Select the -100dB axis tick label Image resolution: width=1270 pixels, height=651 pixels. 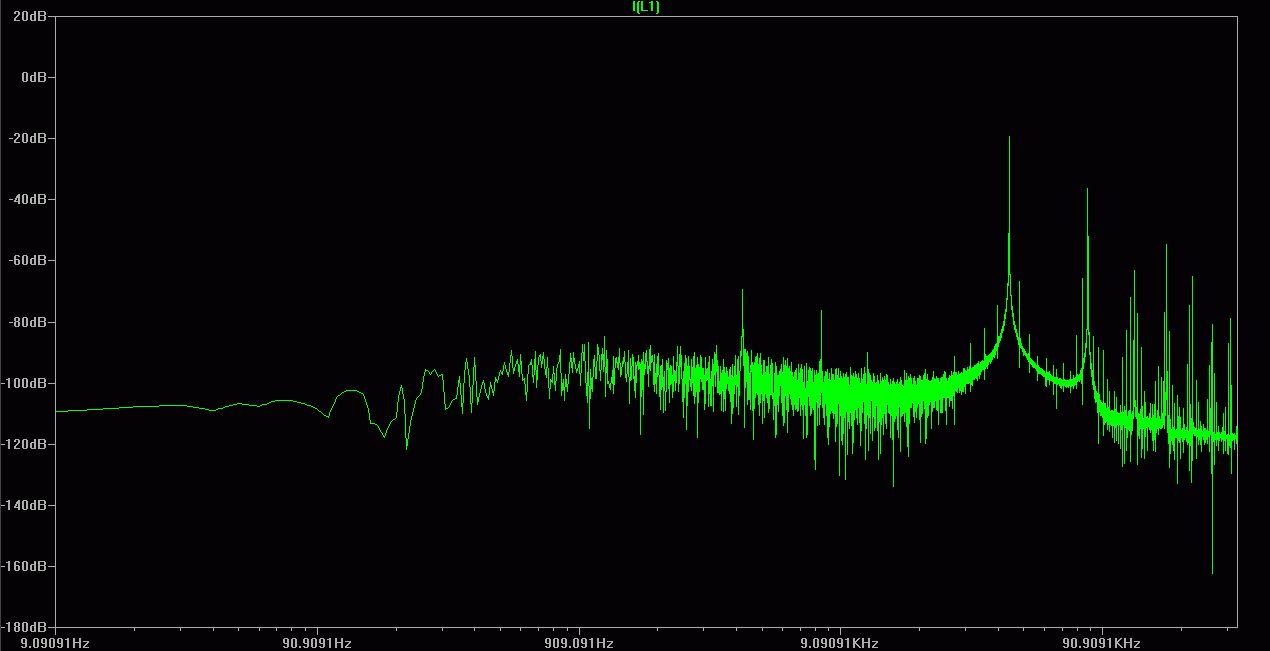click(x=28, y=383)
